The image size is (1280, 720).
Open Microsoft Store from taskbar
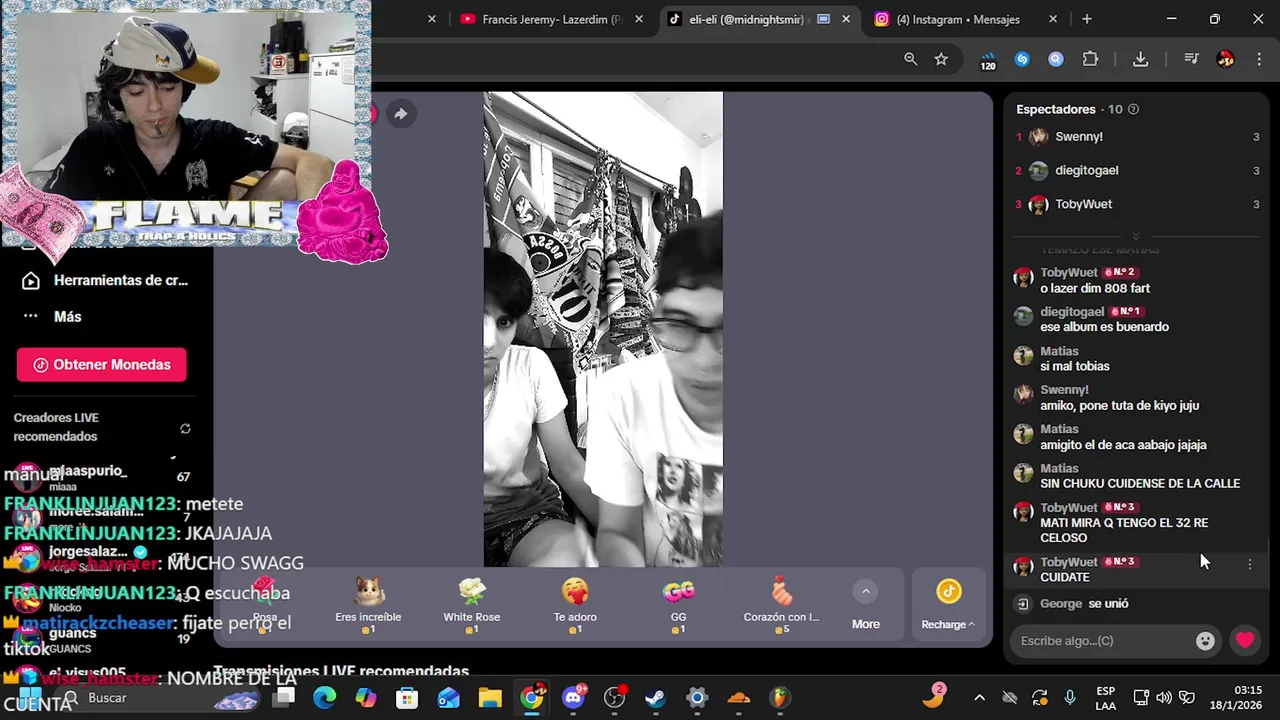click(406, 698)
